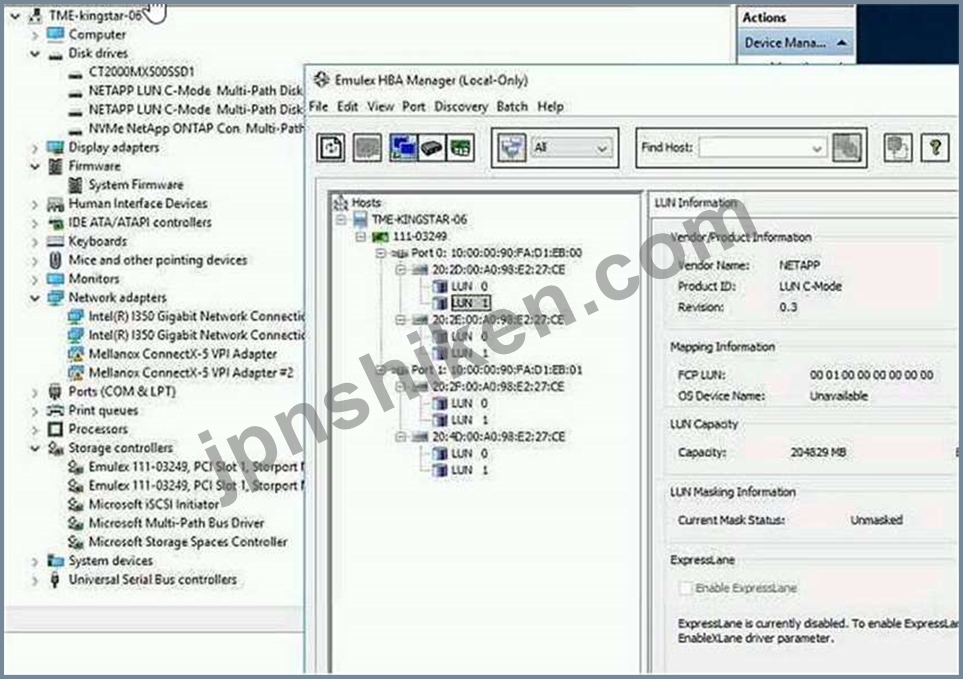Click the capacity value 204829 MB
The image size is (963, 679).
(818, 452)
